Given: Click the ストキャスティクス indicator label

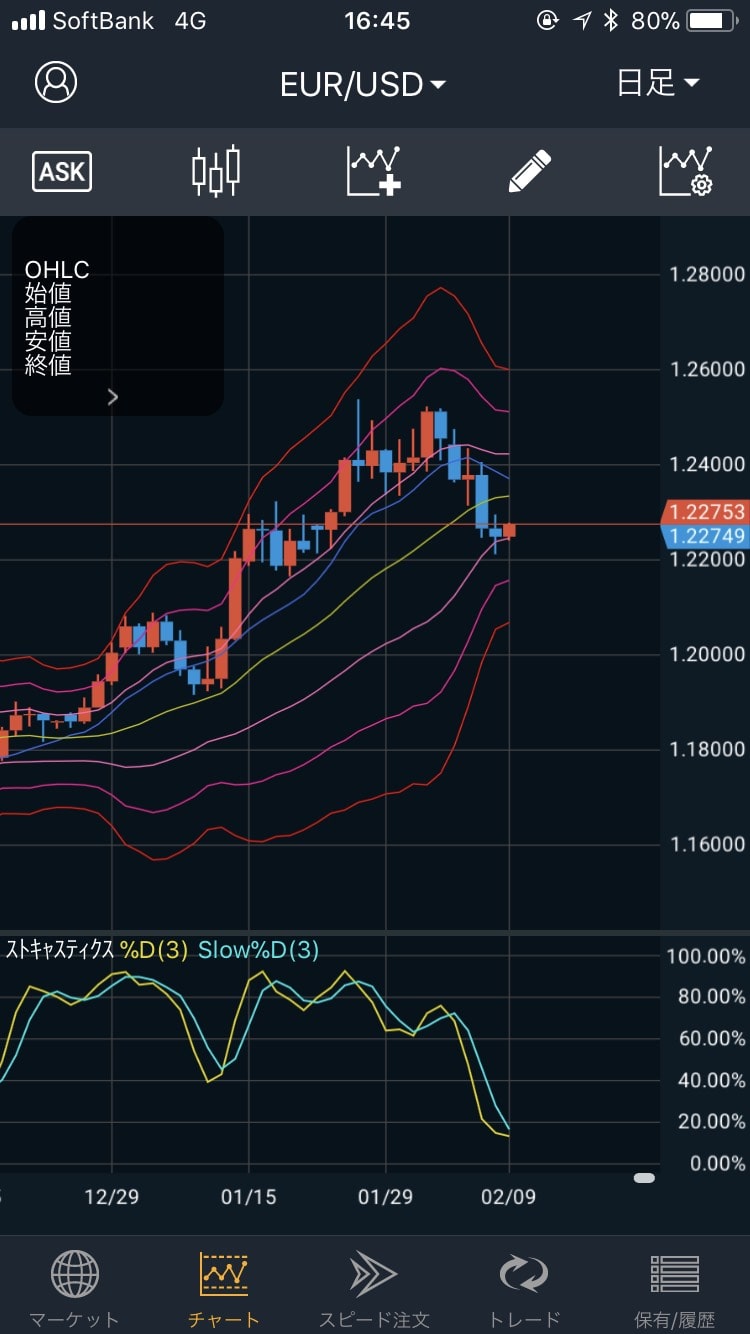Looking at the screenshot, I should tap(61, 950).
